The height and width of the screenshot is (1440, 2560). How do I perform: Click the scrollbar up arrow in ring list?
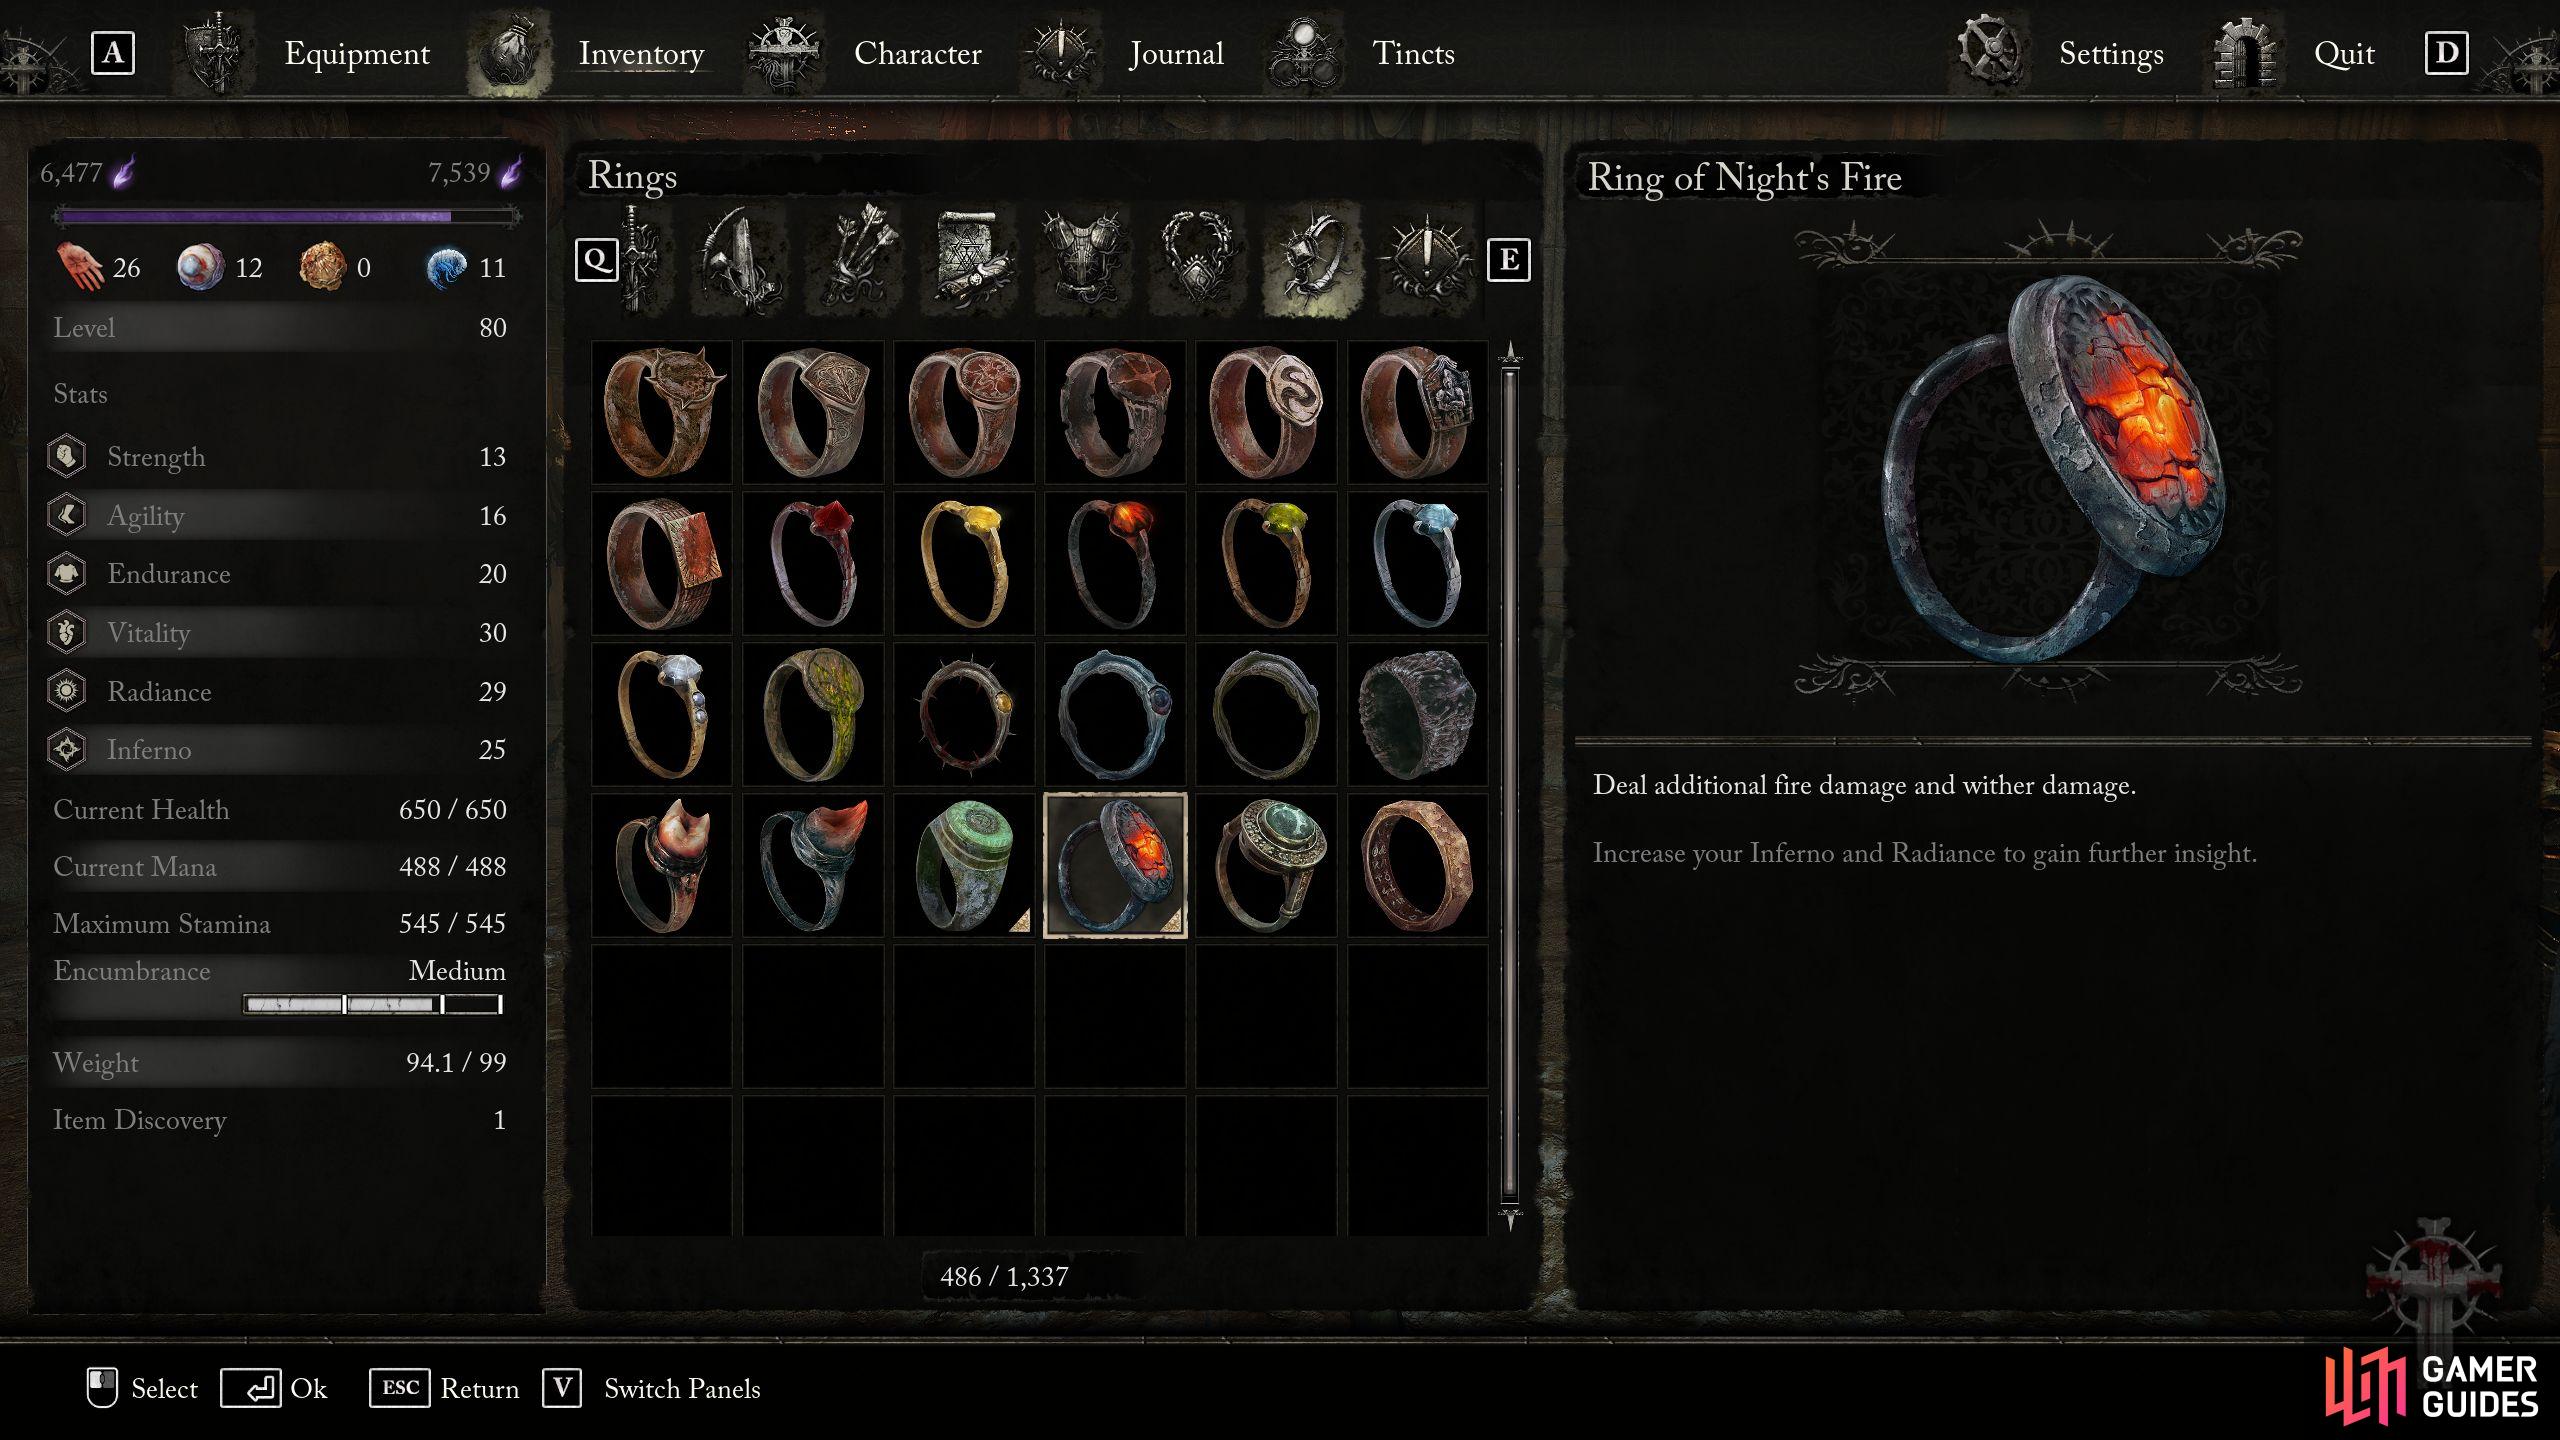point(1510,354)
